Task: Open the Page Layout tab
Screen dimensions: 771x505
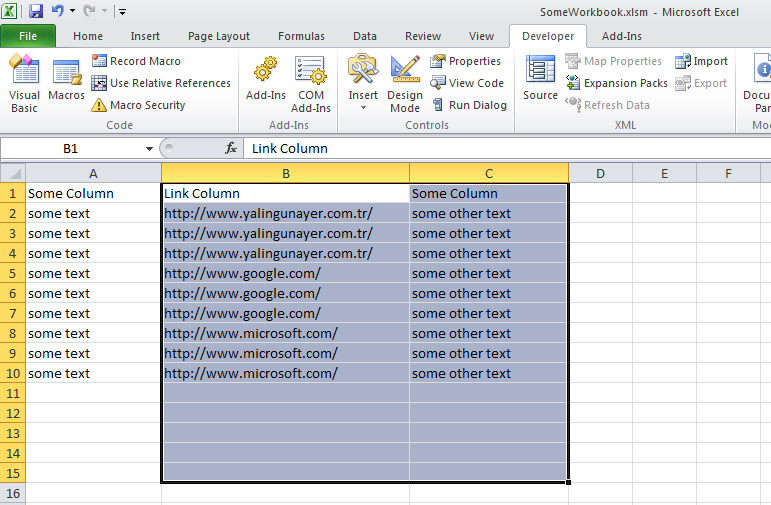Action: [219, 36]
